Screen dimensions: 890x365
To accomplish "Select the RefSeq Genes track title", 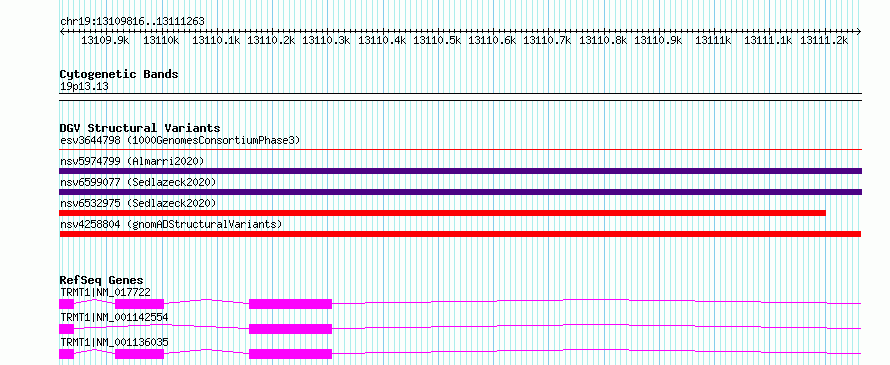I will click(102, 280).
